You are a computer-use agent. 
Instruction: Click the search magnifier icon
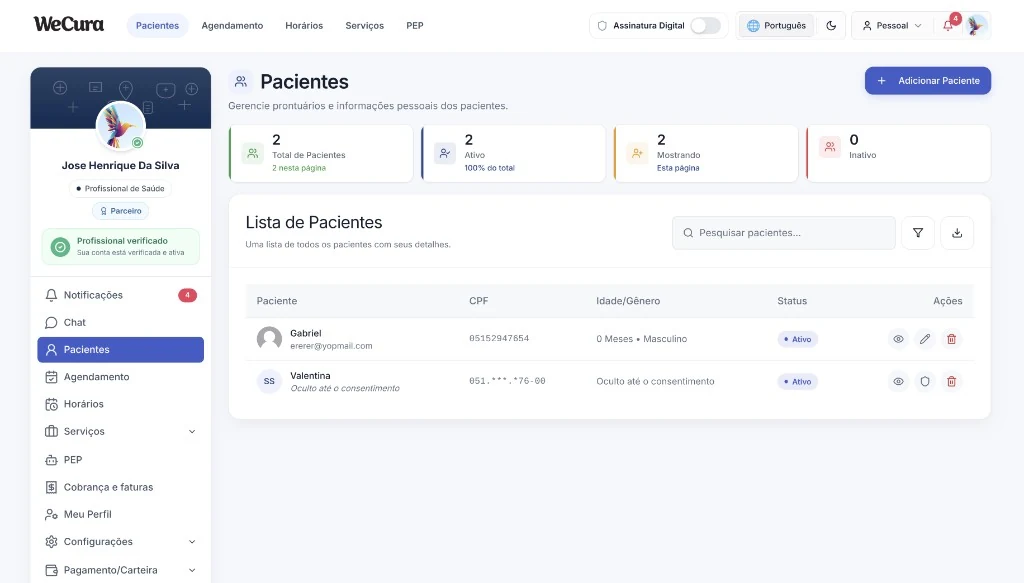(688, 232)
